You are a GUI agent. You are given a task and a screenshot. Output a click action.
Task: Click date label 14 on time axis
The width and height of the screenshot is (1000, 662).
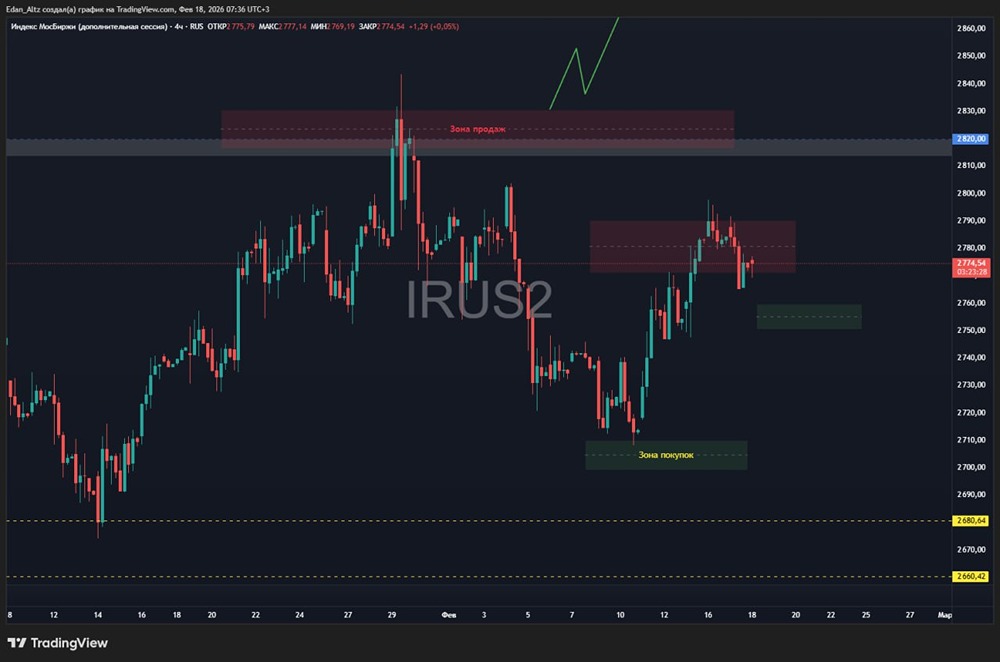point(98,615)
